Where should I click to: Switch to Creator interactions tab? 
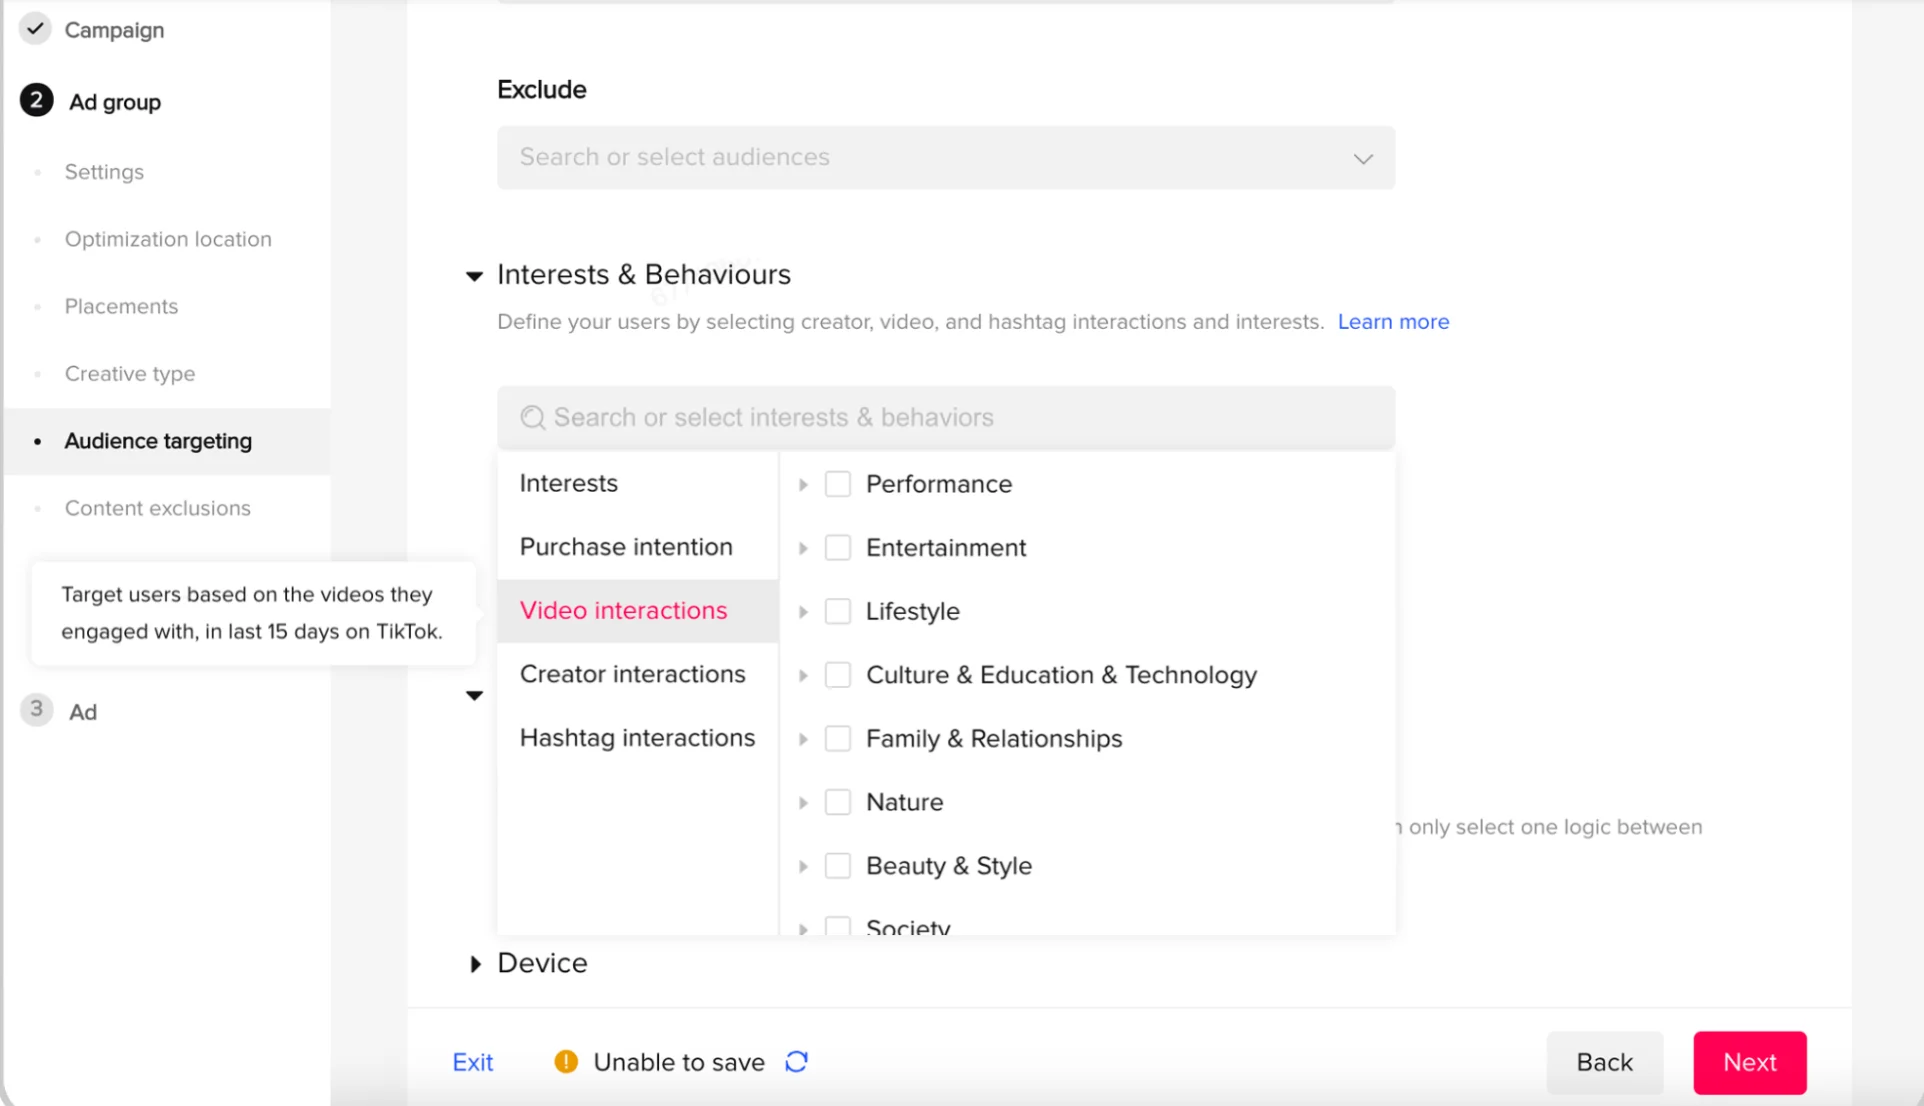632,674
